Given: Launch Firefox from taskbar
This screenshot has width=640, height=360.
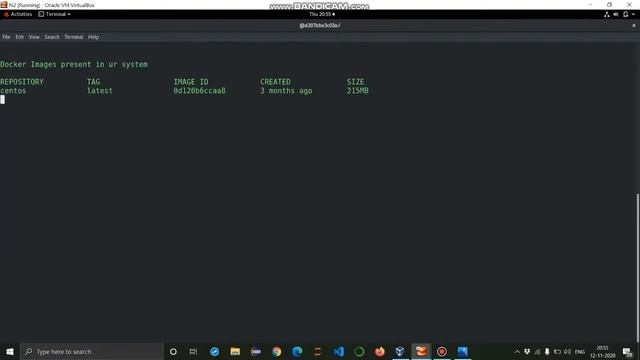Looking at the screenshot, I should point(380,351).
